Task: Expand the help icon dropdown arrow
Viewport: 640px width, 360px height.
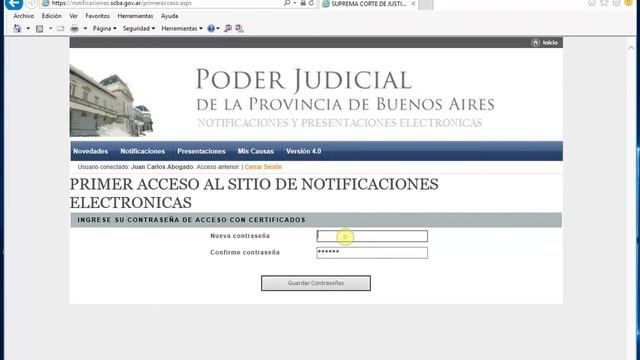Action: point(218,29)
